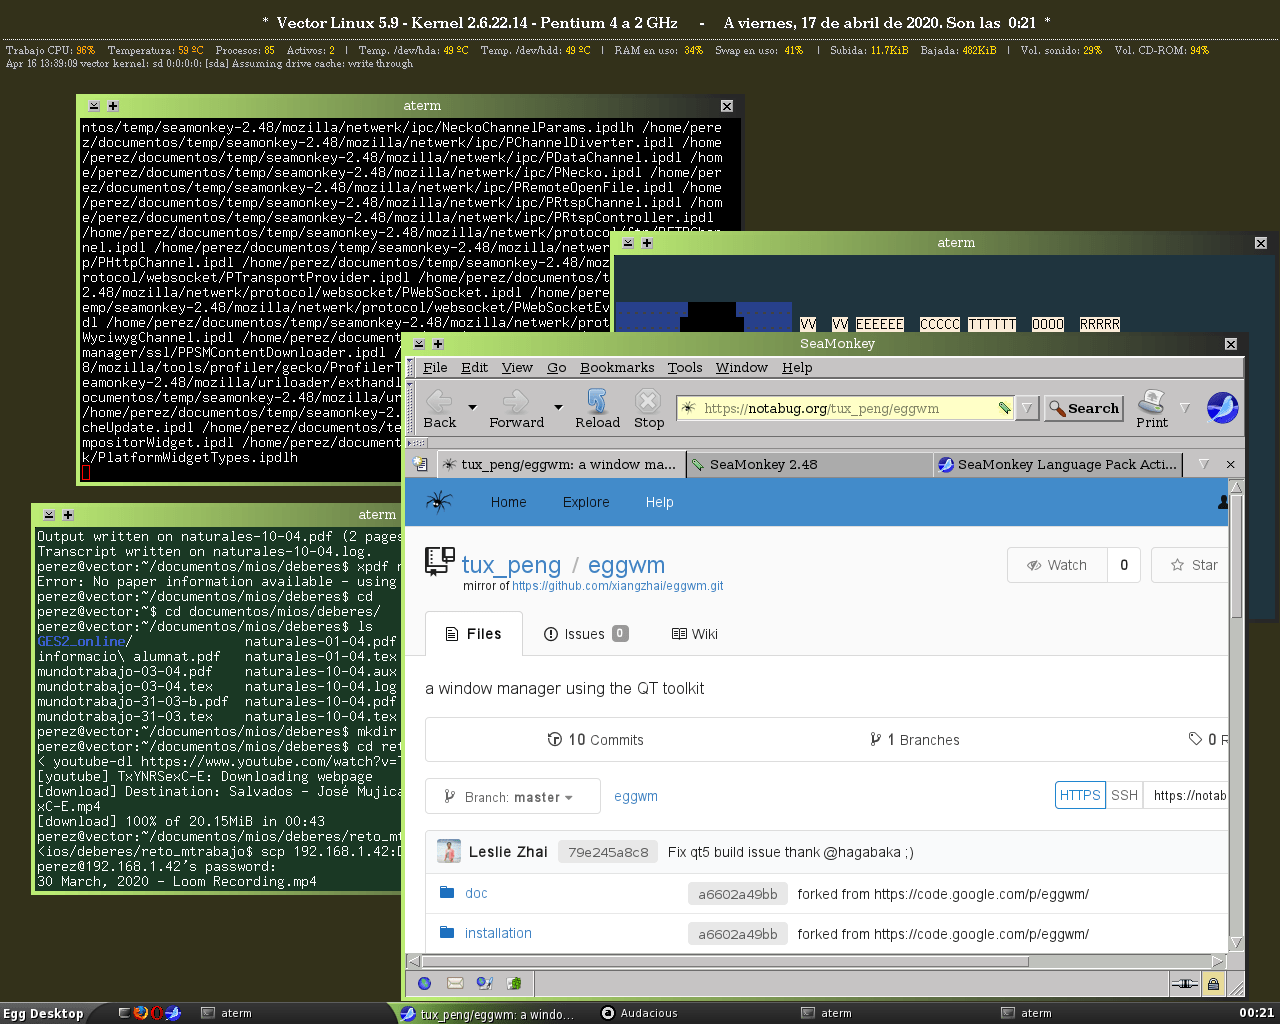Close the current SeaMonkey tab
The image size is (1280, 1024).
pyautogui.click(x=1231, y=464)
